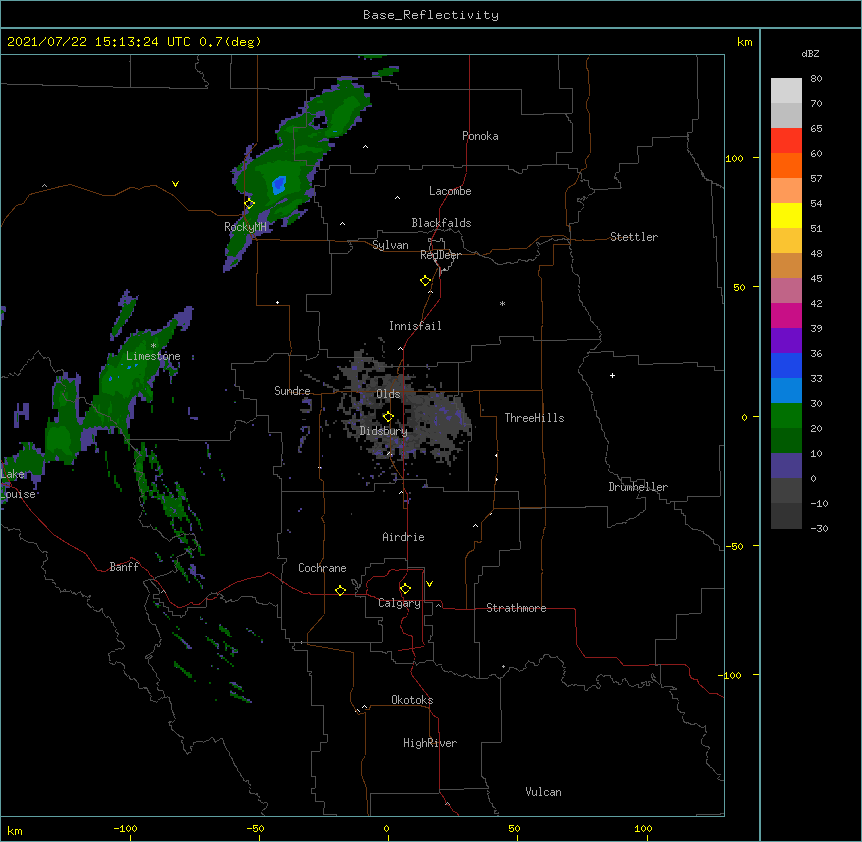The width and height of the screenshot is (862, 842).
Task: Click the yellow V marker northeast of Calgary
Action: 429,584
